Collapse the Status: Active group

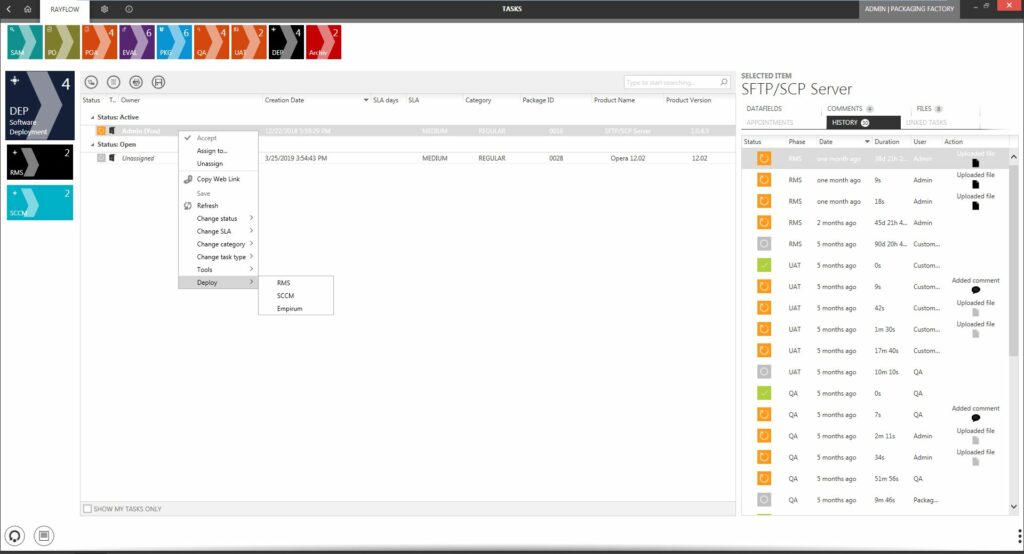click(x=92, y=118)
